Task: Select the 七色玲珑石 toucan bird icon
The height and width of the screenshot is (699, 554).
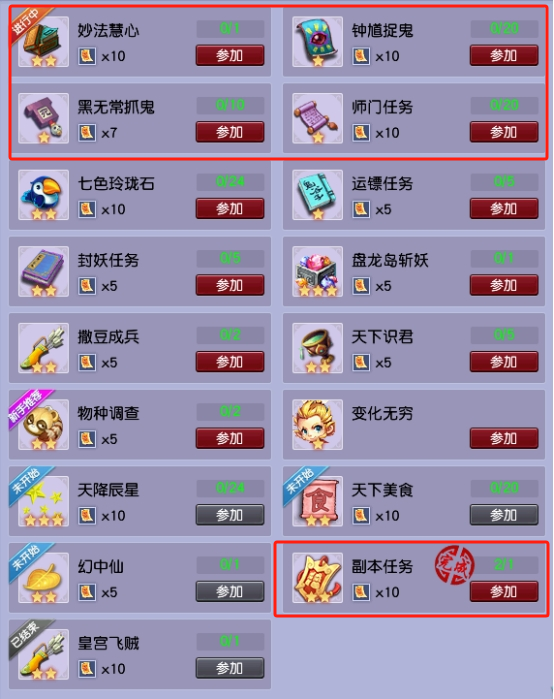Action: click(x=43, y=195)
